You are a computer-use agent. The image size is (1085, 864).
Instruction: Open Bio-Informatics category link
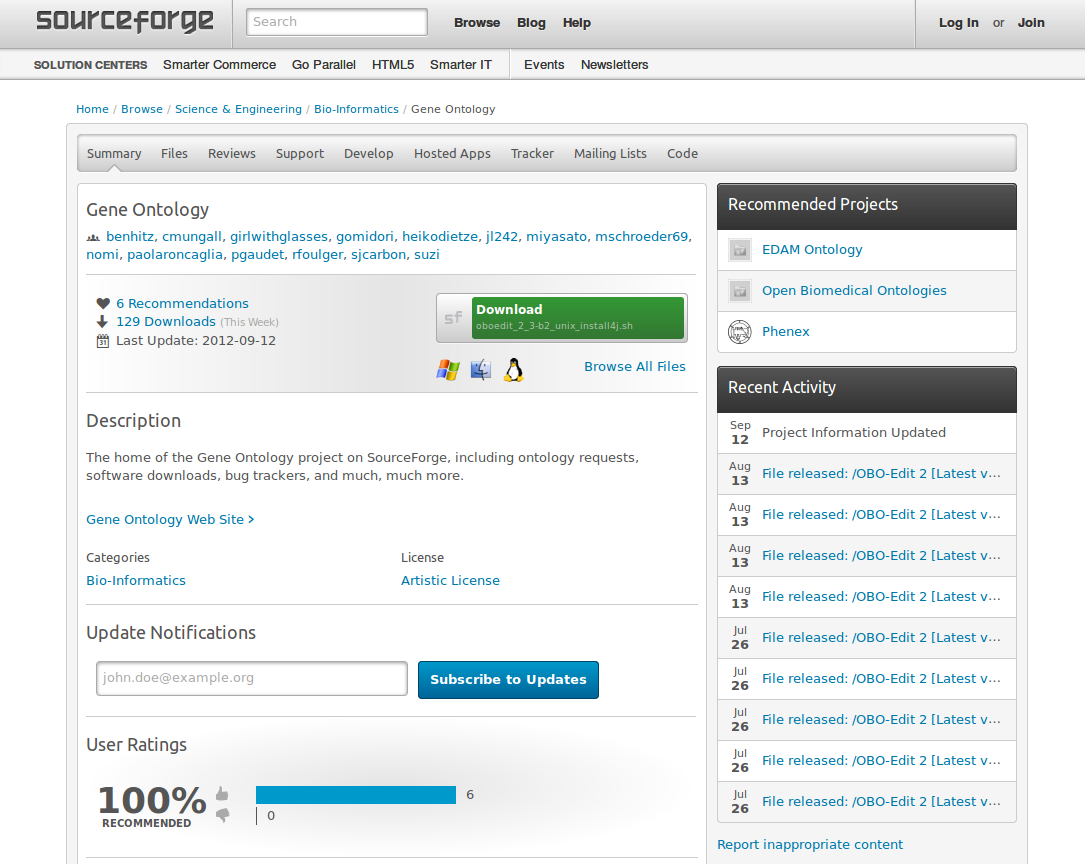pos(136,580)
